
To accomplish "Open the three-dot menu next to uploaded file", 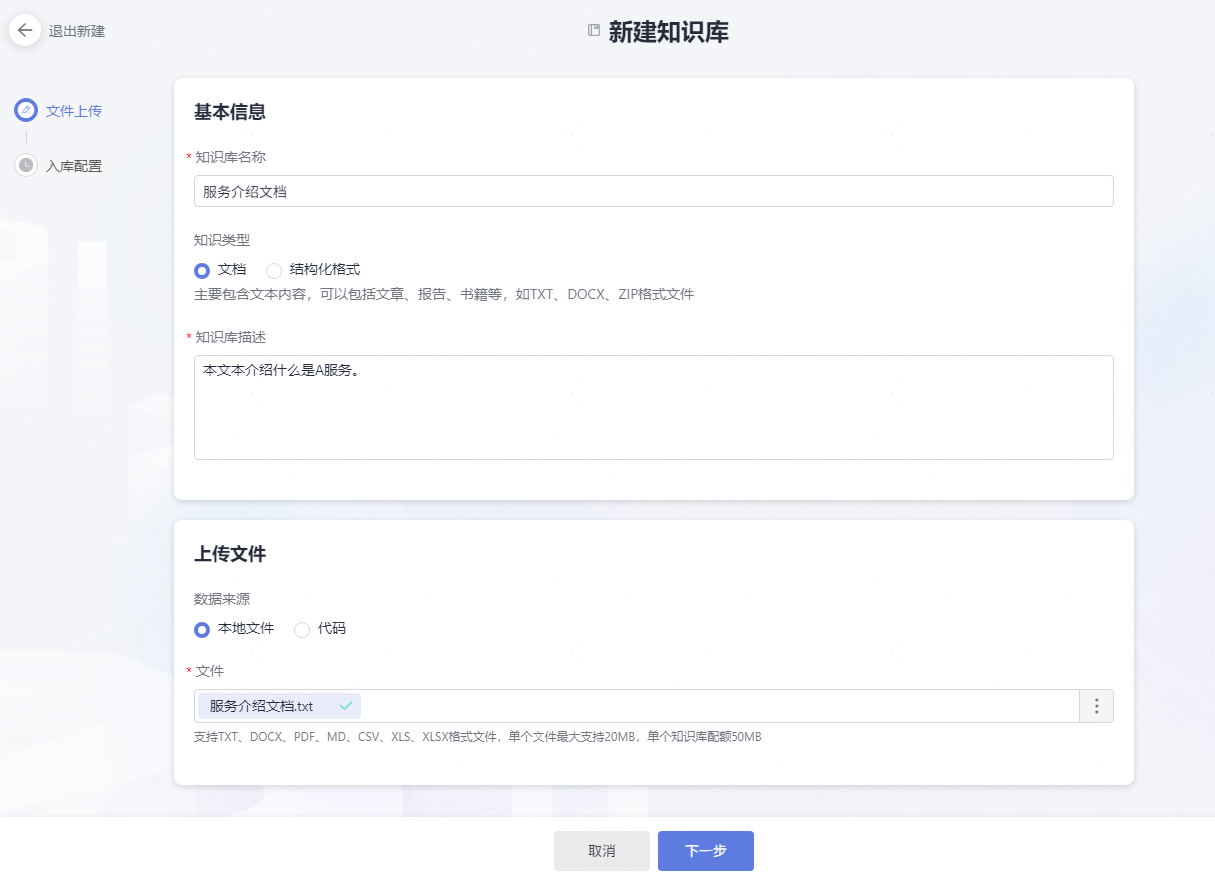I will [1096, 705].
